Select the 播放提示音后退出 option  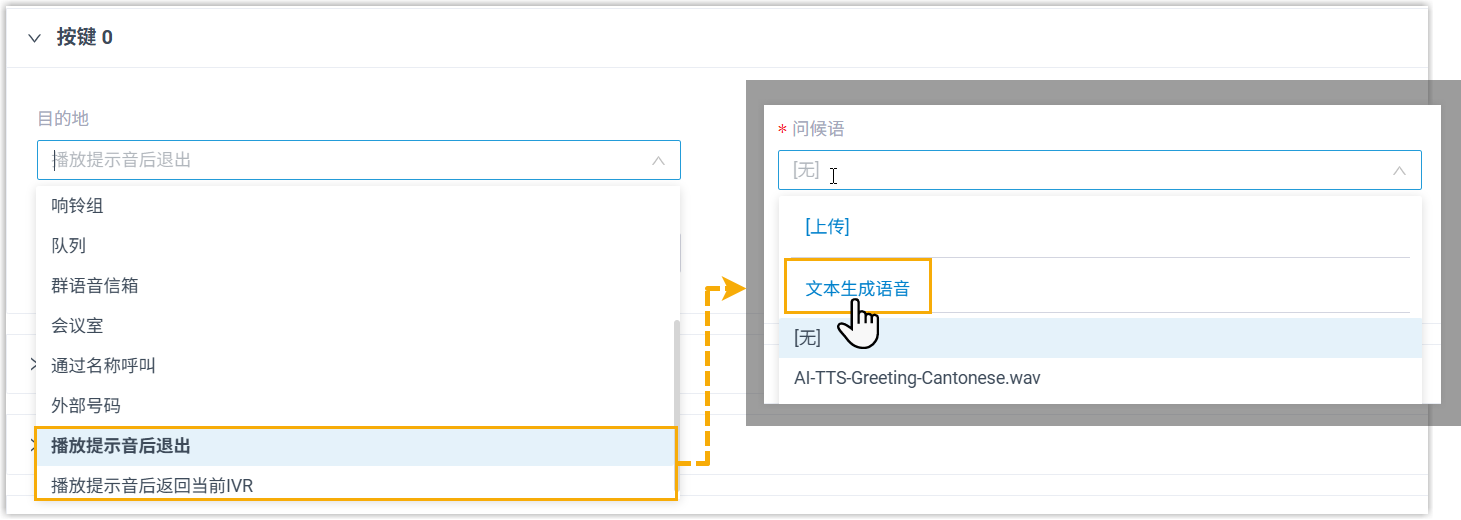coord(120,446)
